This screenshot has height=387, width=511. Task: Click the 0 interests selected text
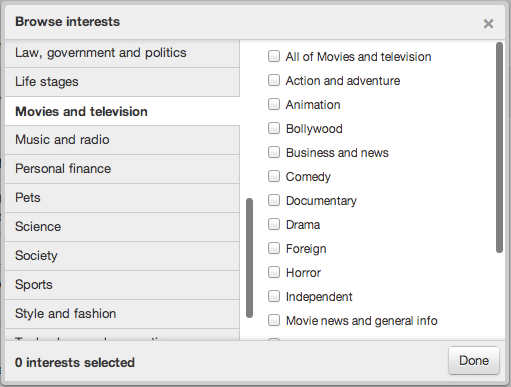coord(75,362)
